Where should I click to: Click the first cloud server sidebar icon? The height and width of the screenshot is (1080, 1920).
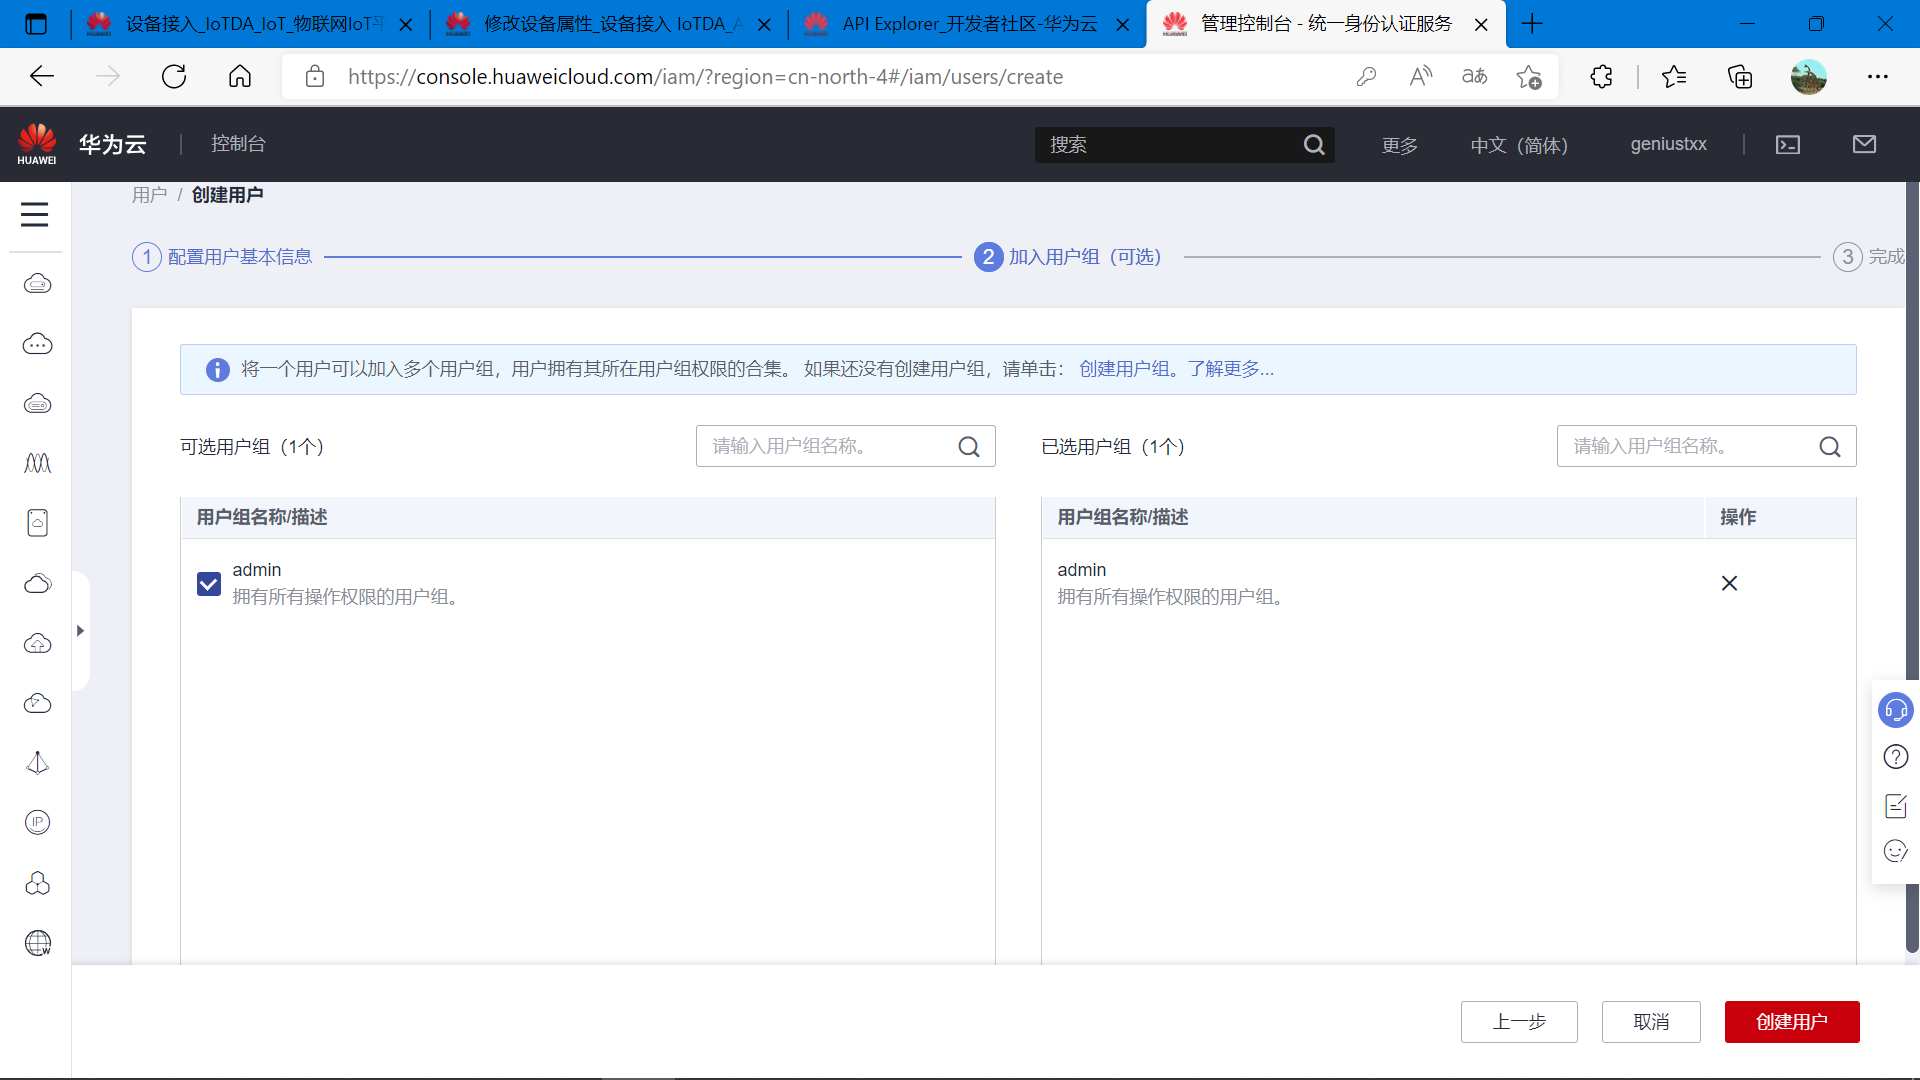(x=38, y=284)
